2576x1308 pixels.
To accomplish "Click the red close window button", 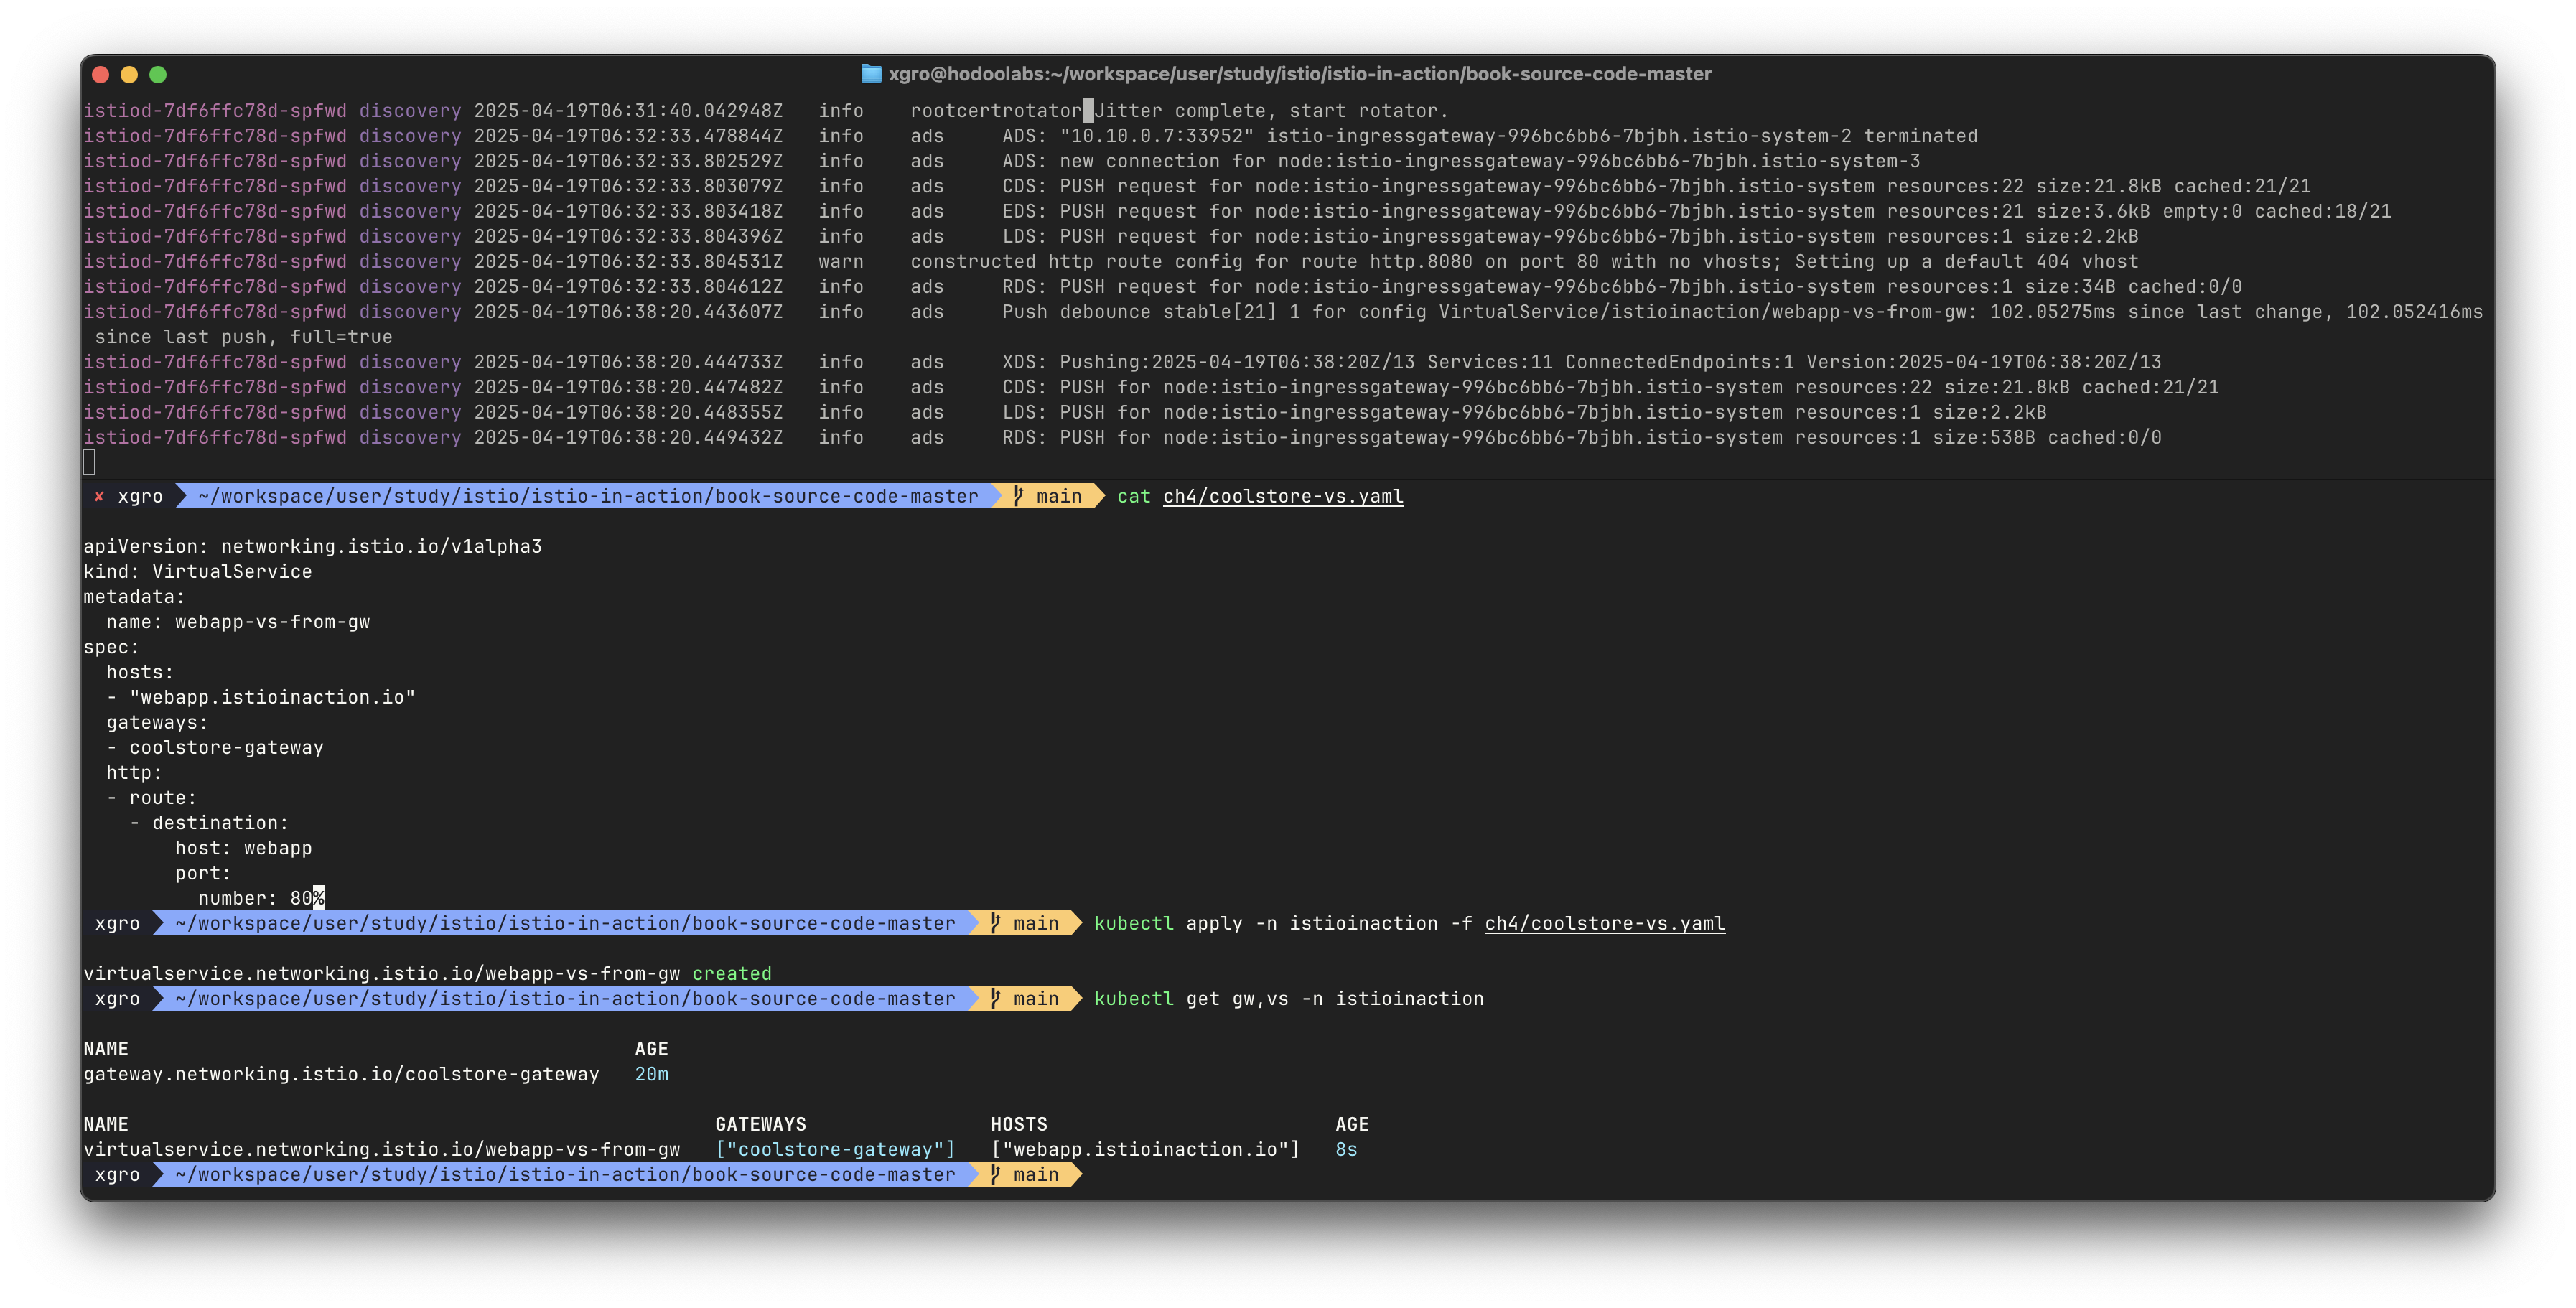I will (x=100, y=74).
